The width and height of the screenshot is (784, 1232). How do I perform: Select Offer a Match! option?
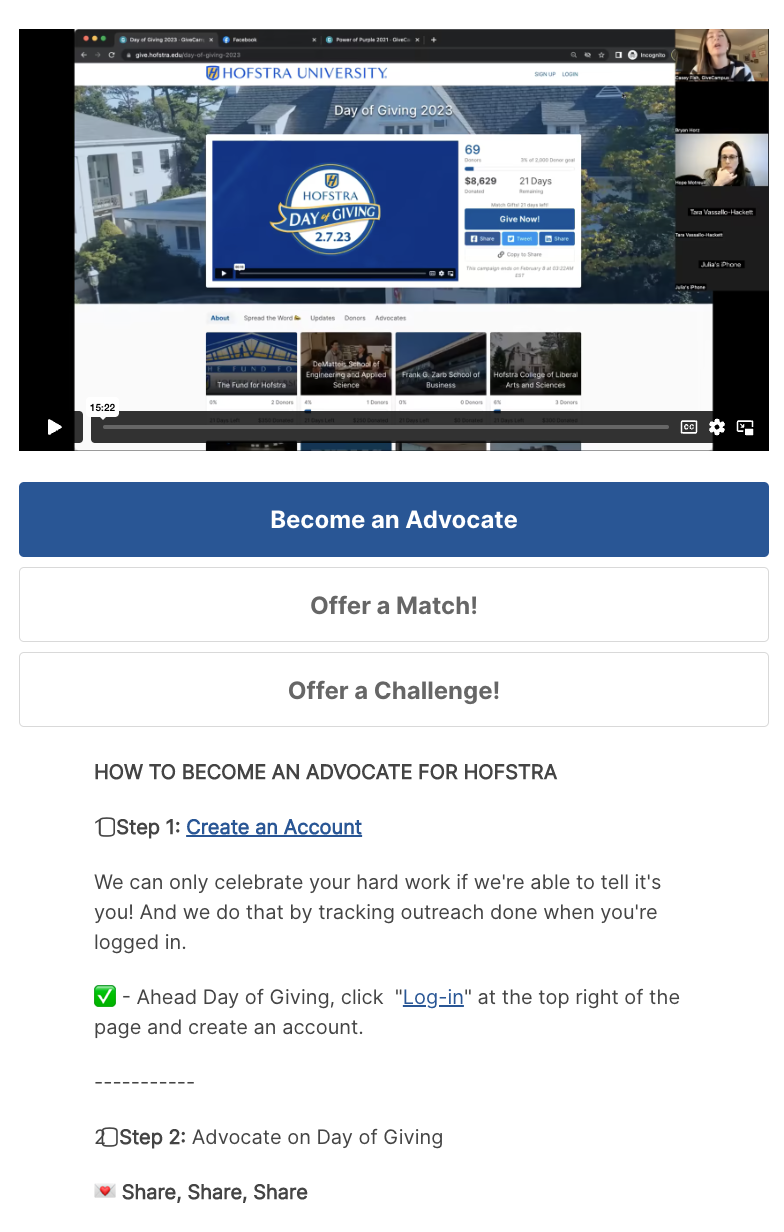point(394,605)
